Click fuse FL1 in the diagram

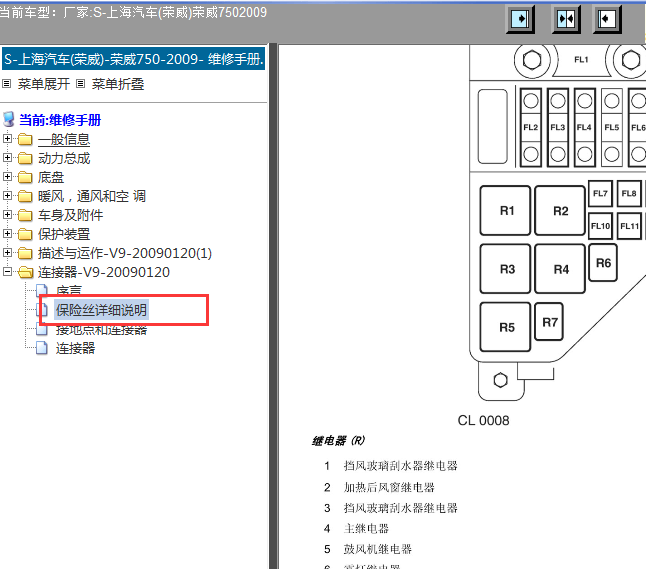tap(581, 60)
